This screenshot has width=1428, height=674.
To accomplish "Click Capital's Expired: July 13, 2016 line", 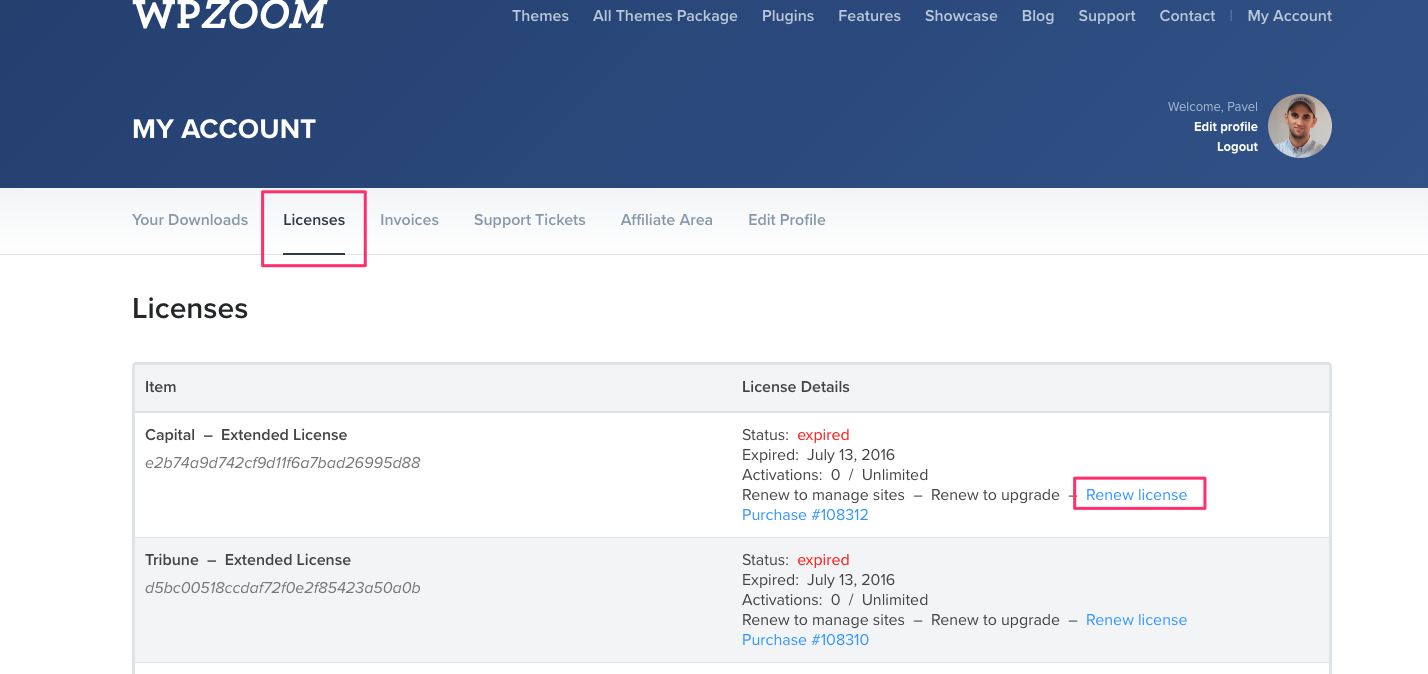I will point(818,455).
